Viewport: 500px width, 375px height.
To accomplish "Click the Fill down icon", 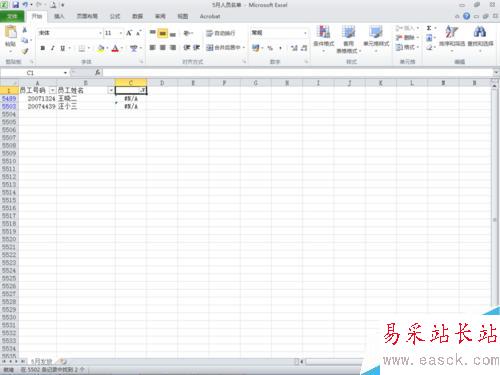I will (x=429, y=38).
